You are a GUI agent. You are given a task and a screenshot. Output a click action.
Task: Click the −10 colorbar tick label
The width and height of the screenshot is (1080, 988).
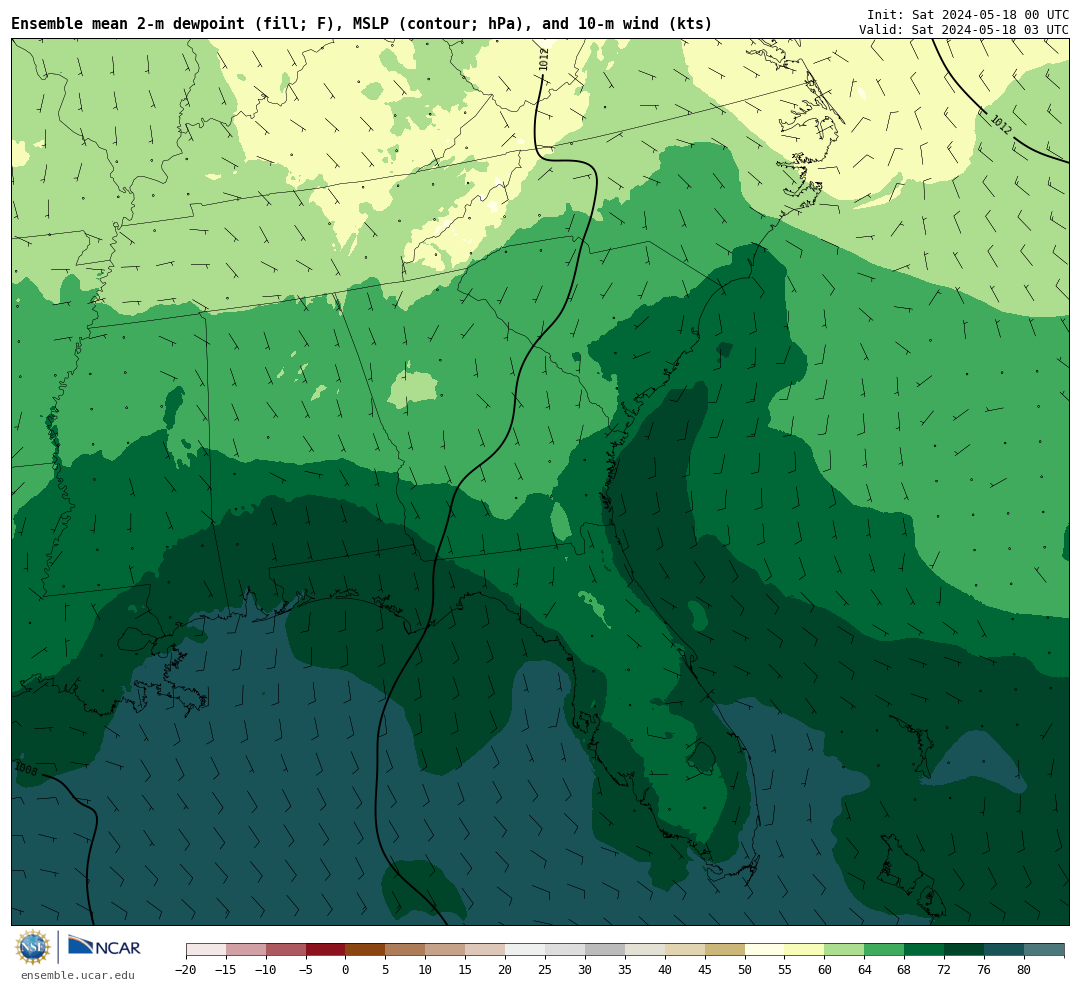point(266,970)
